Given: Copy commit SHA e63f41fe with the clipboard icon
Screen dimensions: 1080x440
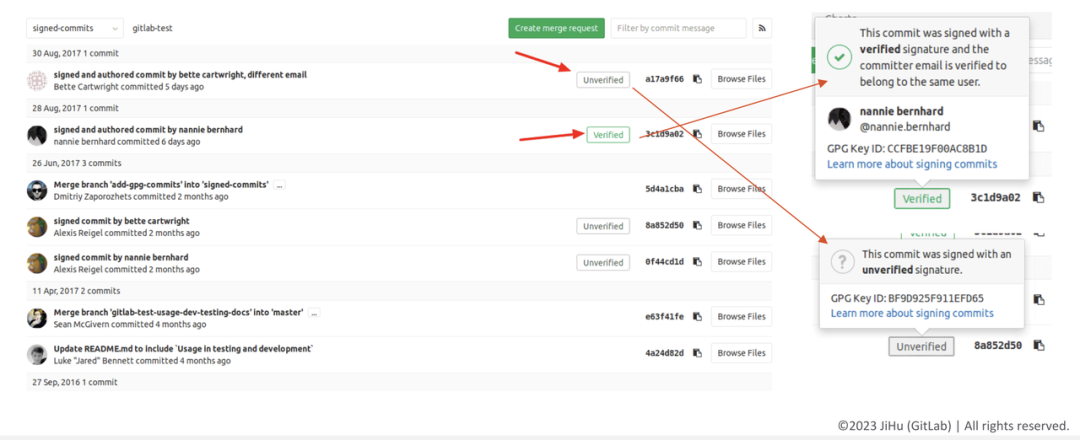Looking at the screenshot, I should [697, 317].
